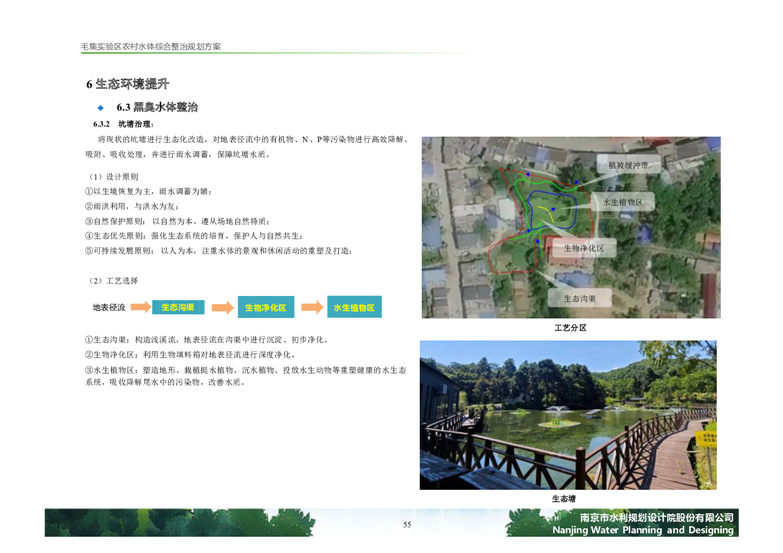The height and width of the screenshot is (553, 783).
Task: Click the orange arrow after 地表径流
Action: (x=138, y=307)
